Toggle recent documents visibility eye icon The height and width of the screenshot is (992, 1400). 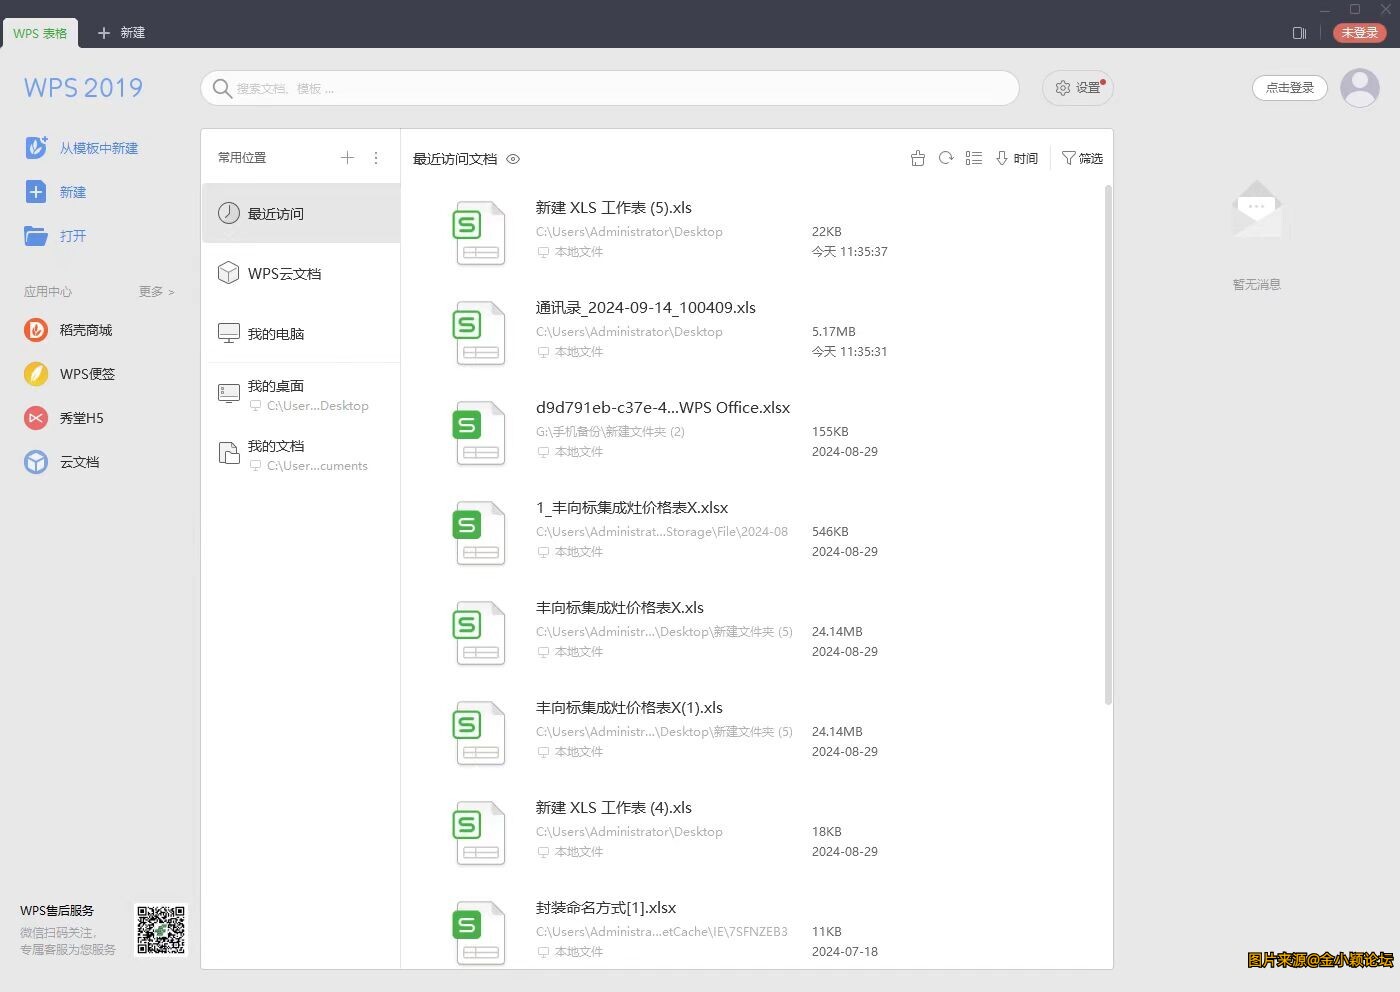click(513, 159)
